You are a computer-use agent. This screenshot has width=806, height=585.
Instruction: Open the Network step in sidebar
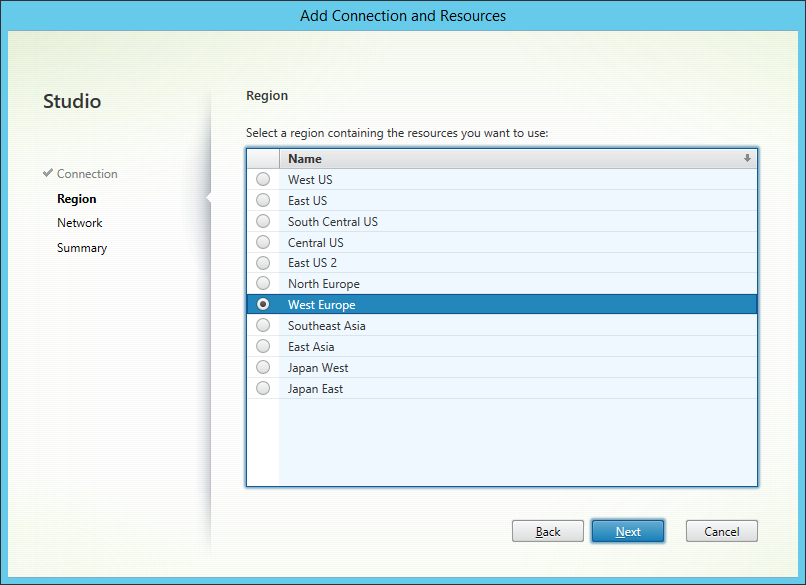coord(80,223)
